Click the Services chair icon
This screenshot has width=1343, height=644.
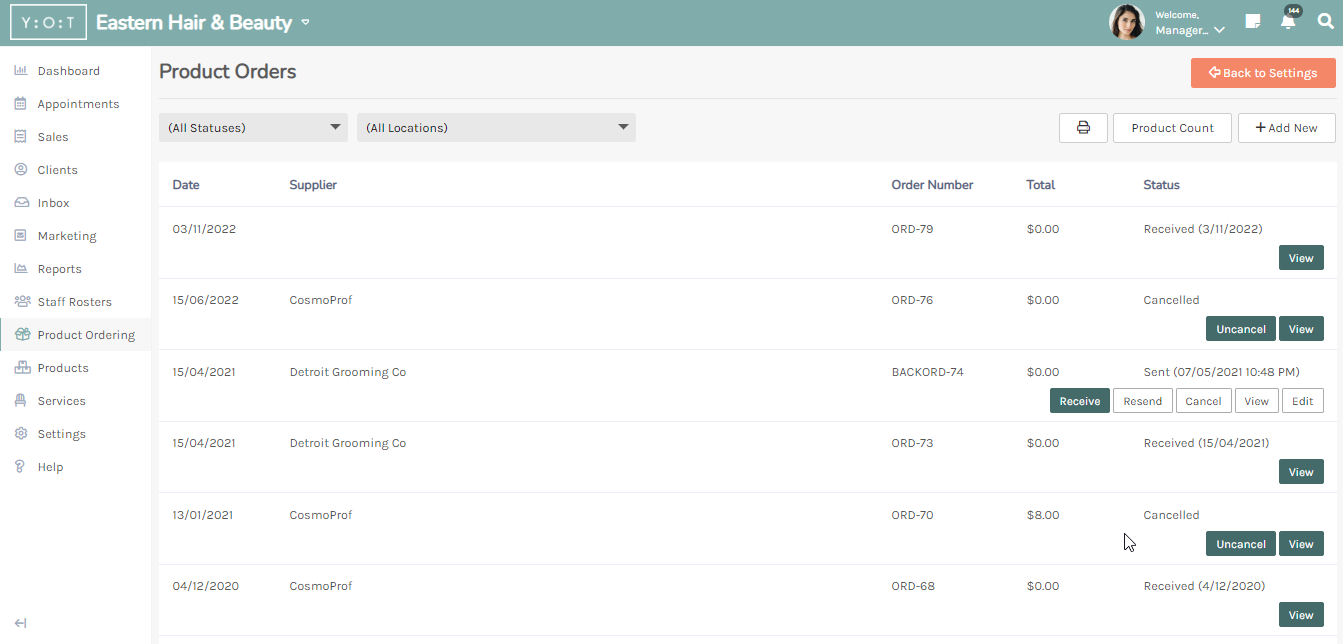[x=20, y=401]
